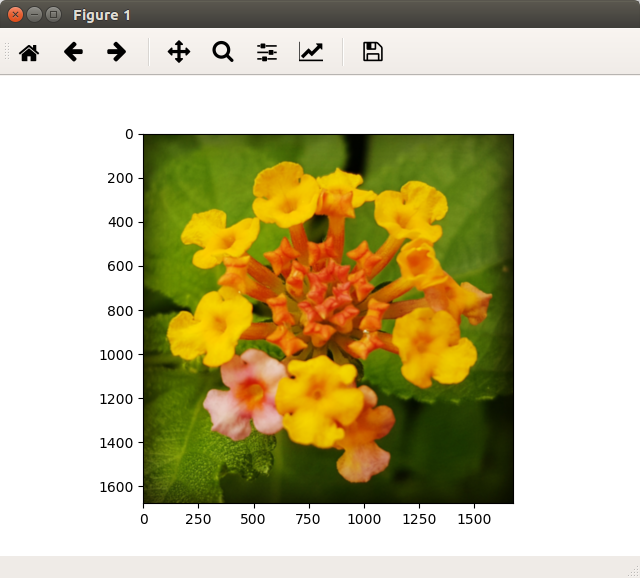Click the flower image in the plot
The width and height of the screenshot is (640, 578).
(329, 319)
